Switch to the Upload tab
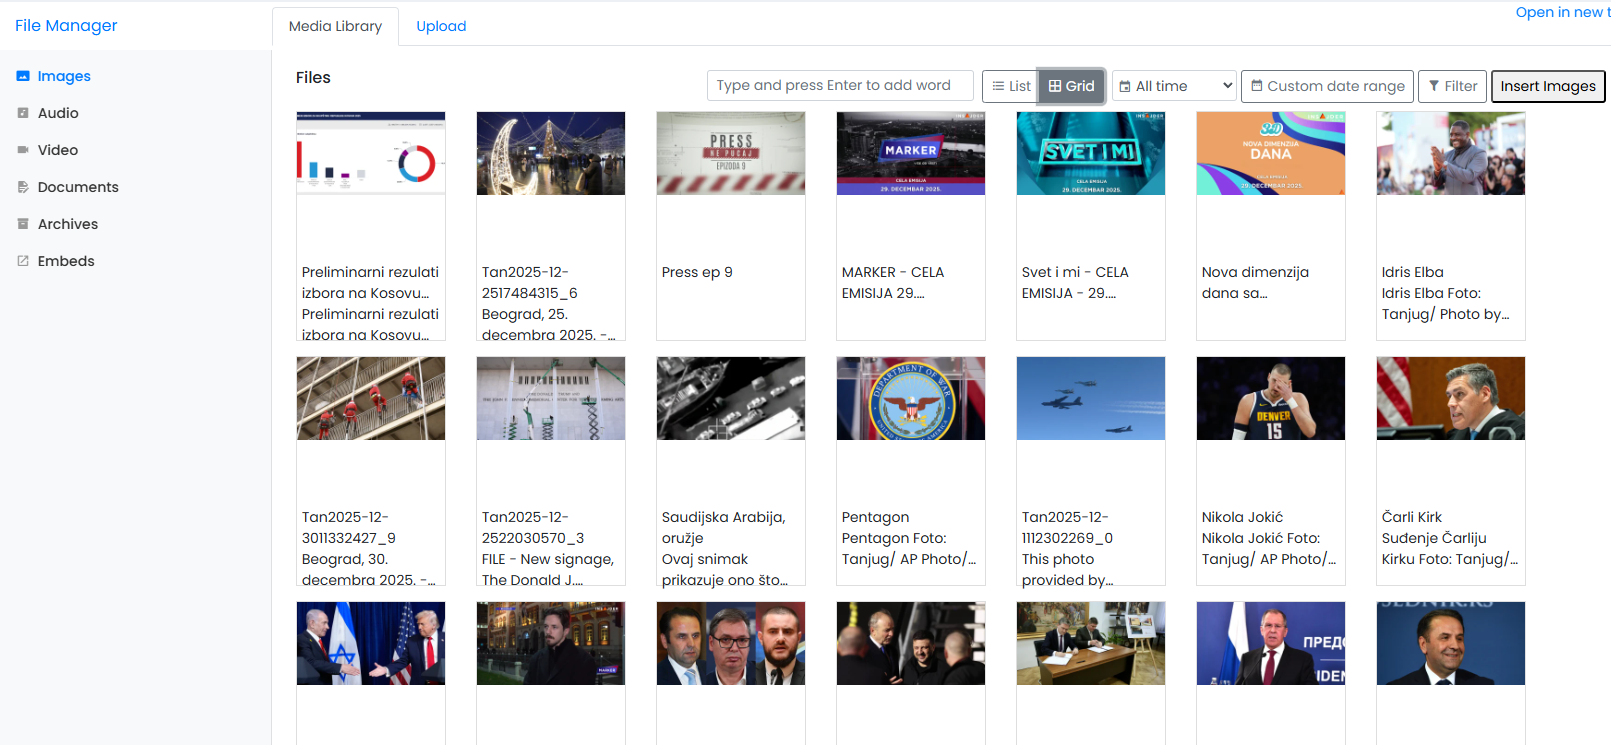1611x745 pixels. (441, 26)
